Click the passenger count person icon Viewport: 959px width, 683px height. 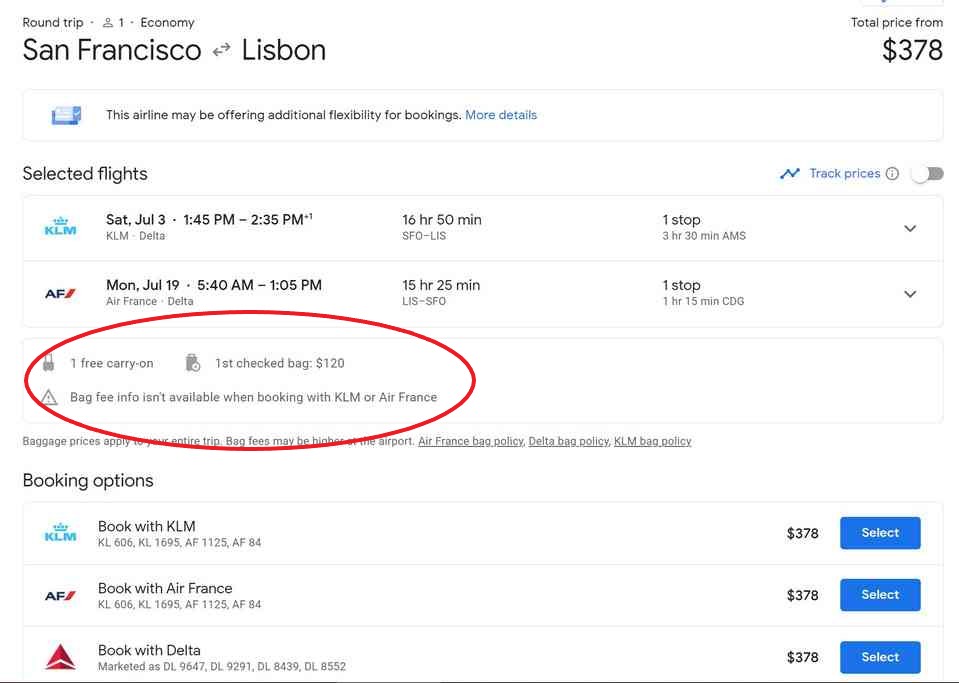click(108, 23)
